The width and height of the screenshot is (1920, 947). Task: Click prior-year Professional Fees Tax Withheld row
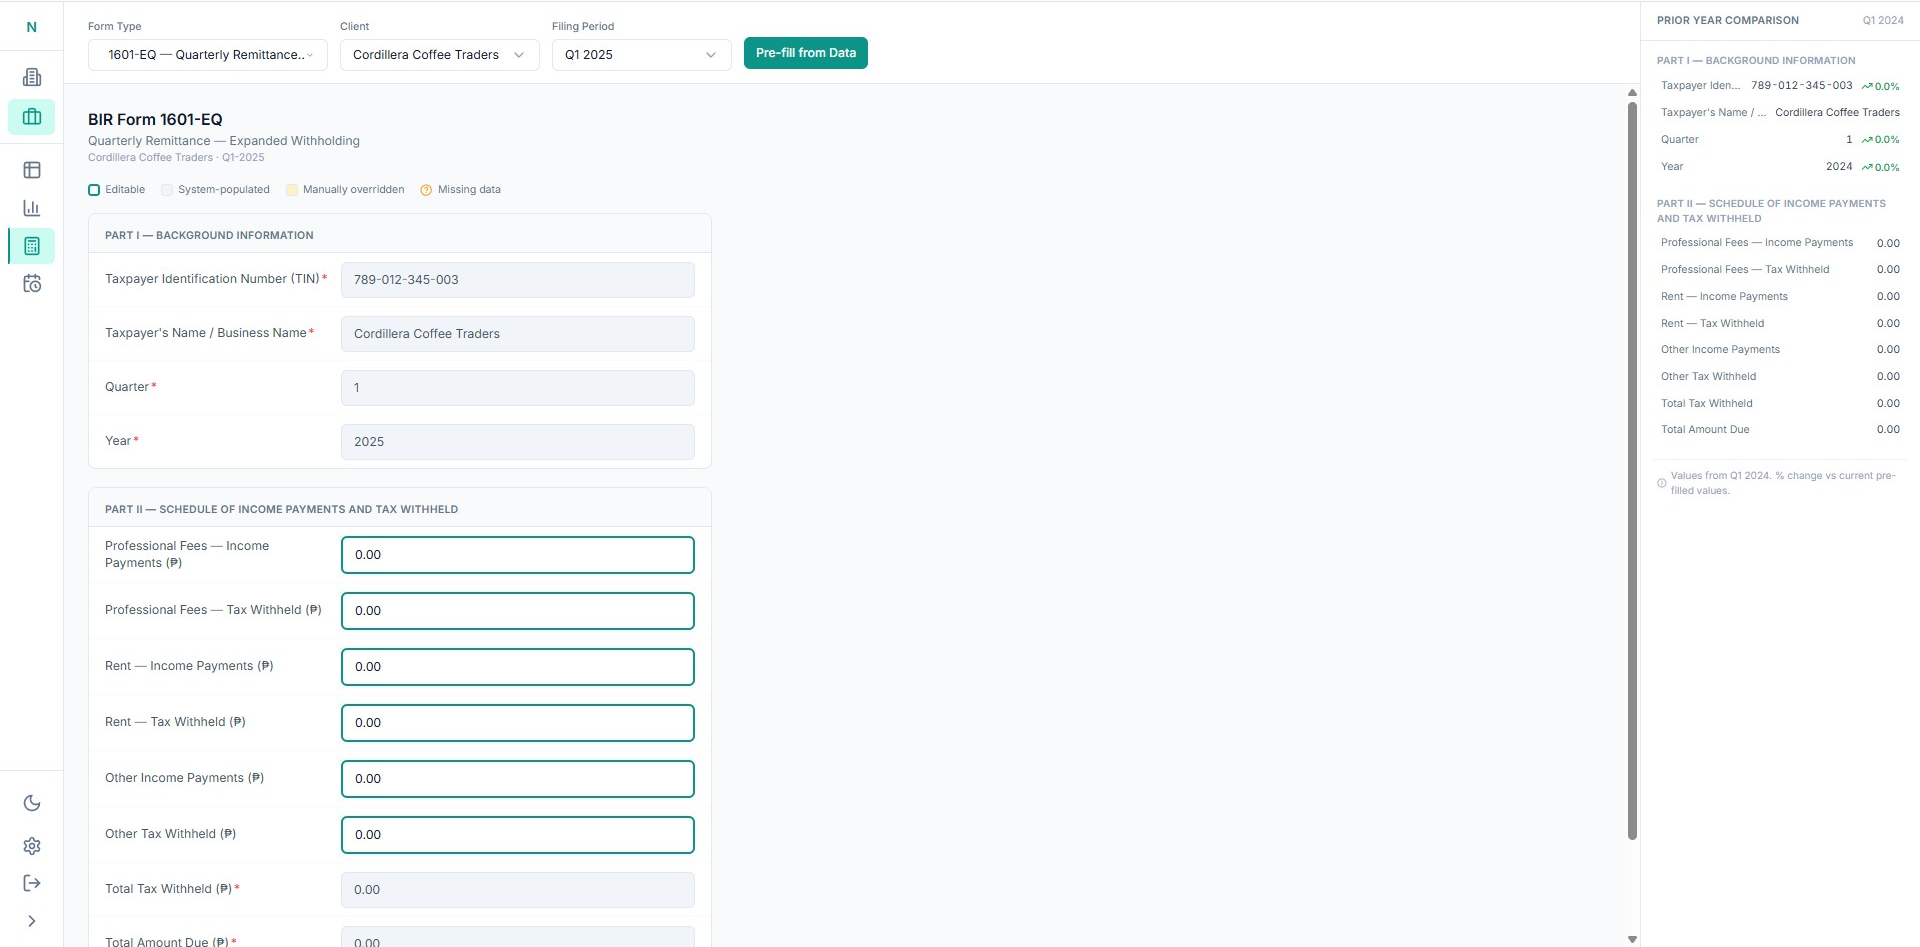1781,270
